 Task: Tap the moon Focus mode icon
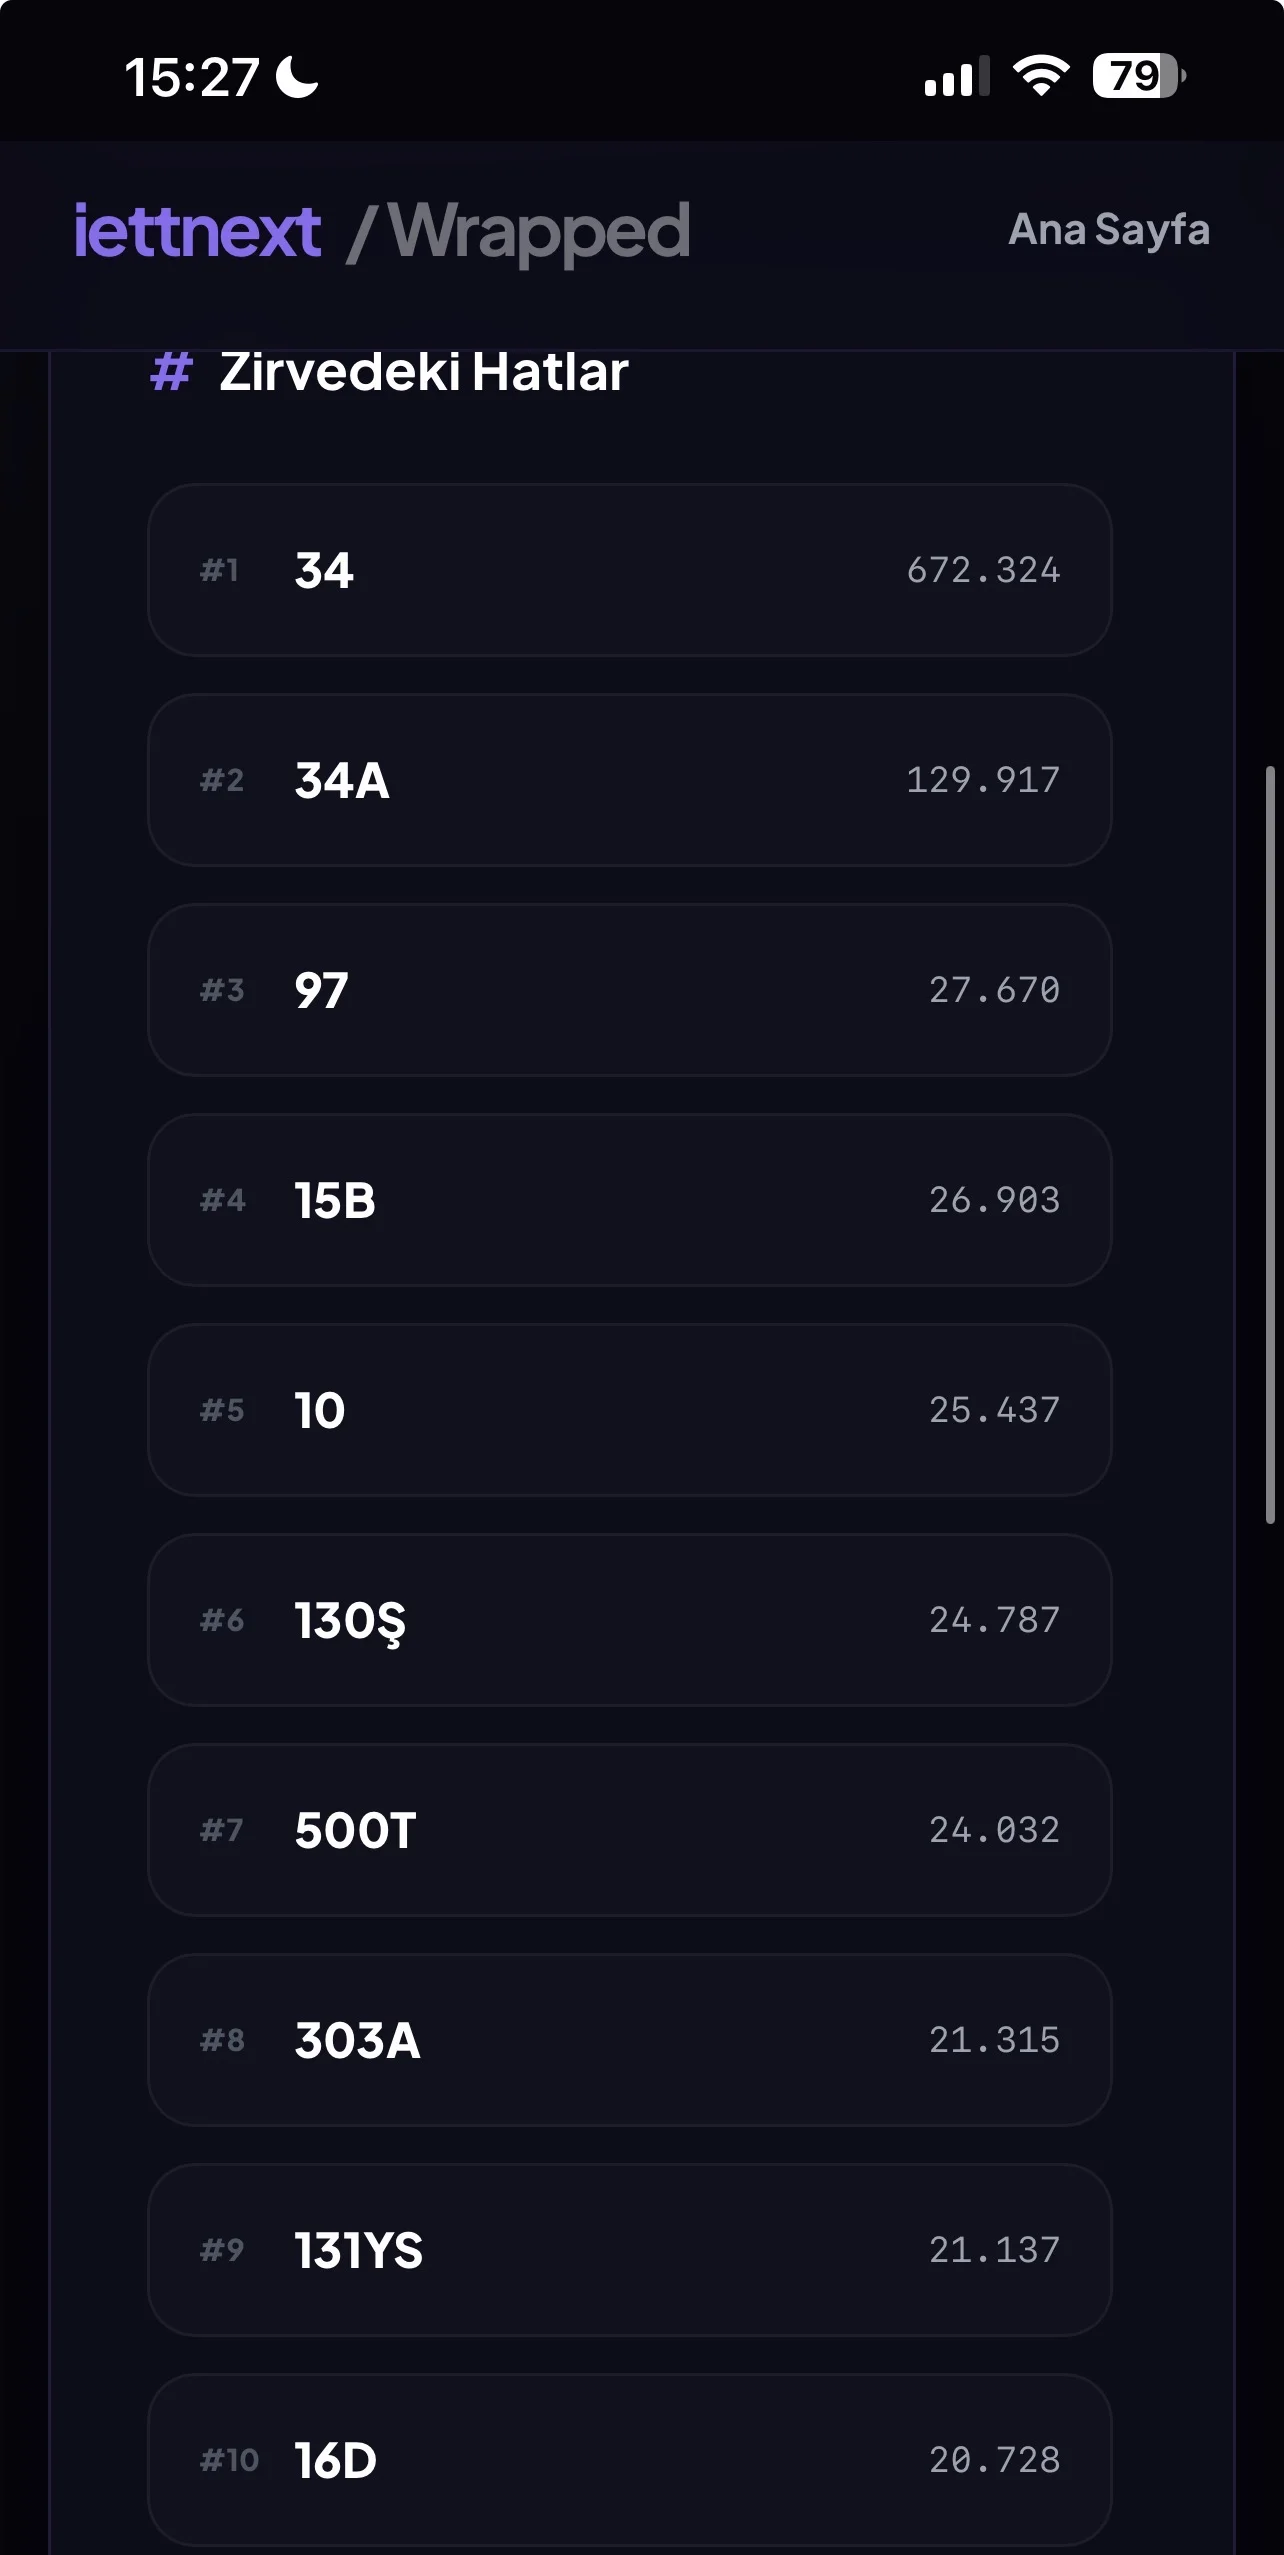click(297, 77)
